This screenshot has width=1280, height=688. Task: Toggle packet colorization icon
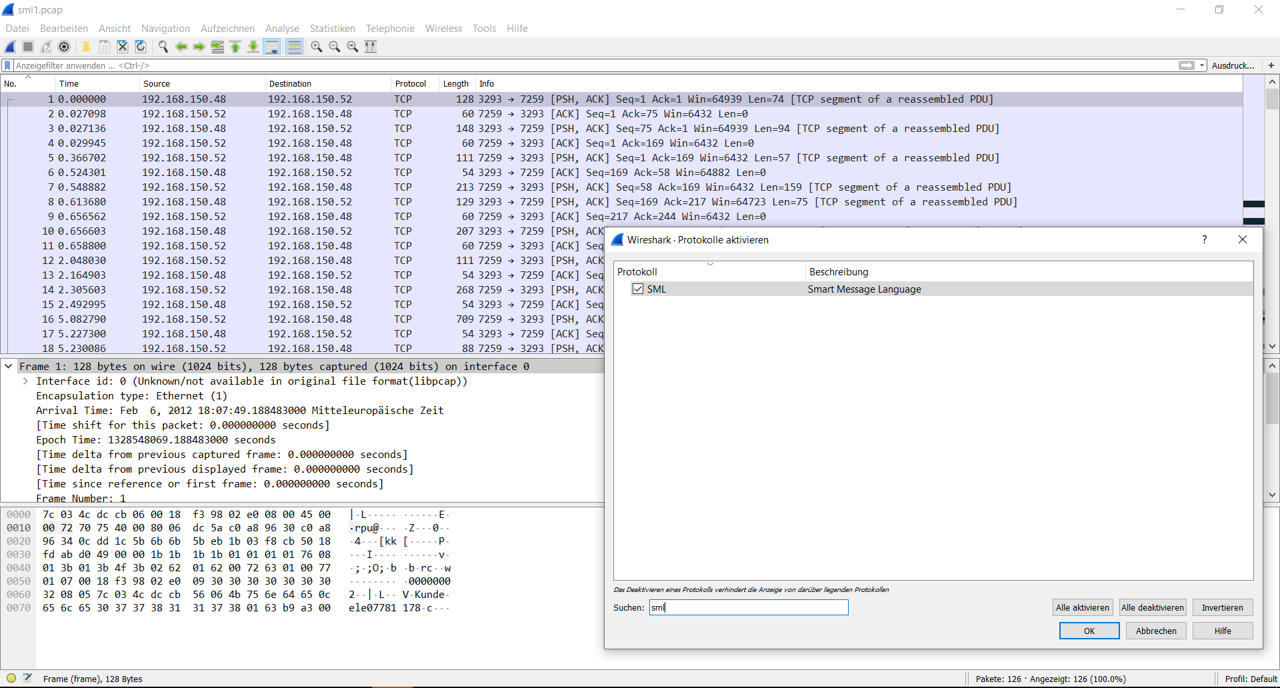[294, 47]
